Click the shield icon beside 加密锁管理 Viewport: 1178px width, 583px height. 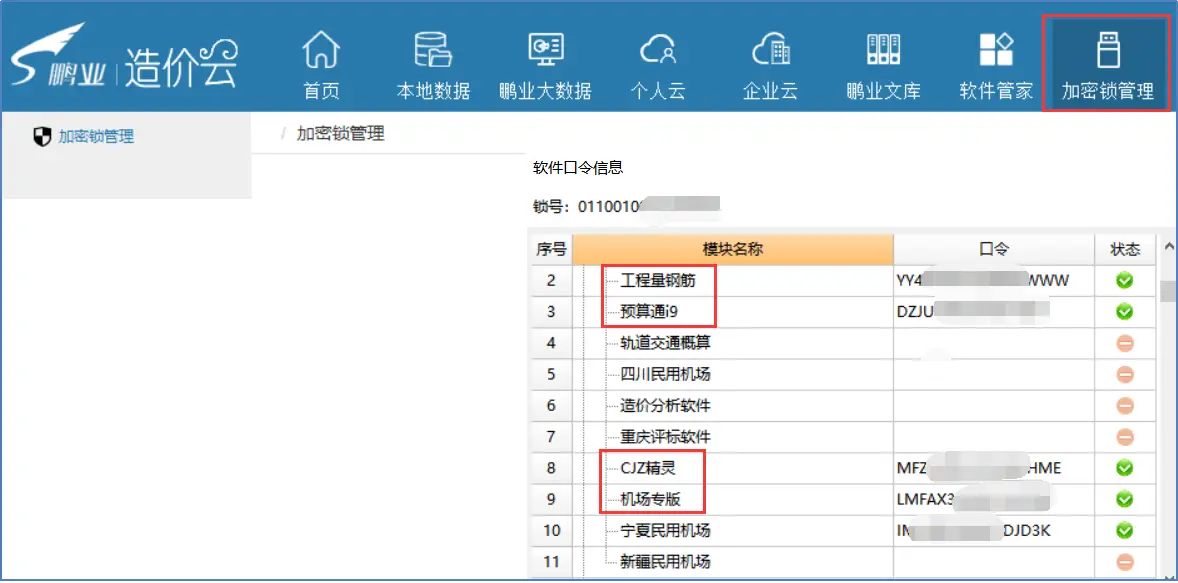[x=43, y=136]
